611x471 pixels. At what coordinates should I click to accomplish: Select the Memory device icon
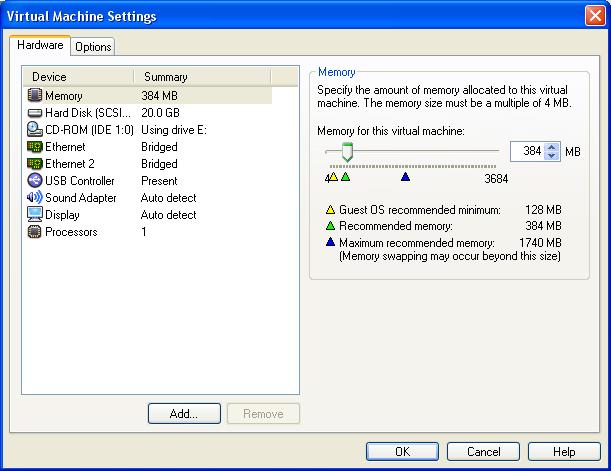[x=35, y=95]
